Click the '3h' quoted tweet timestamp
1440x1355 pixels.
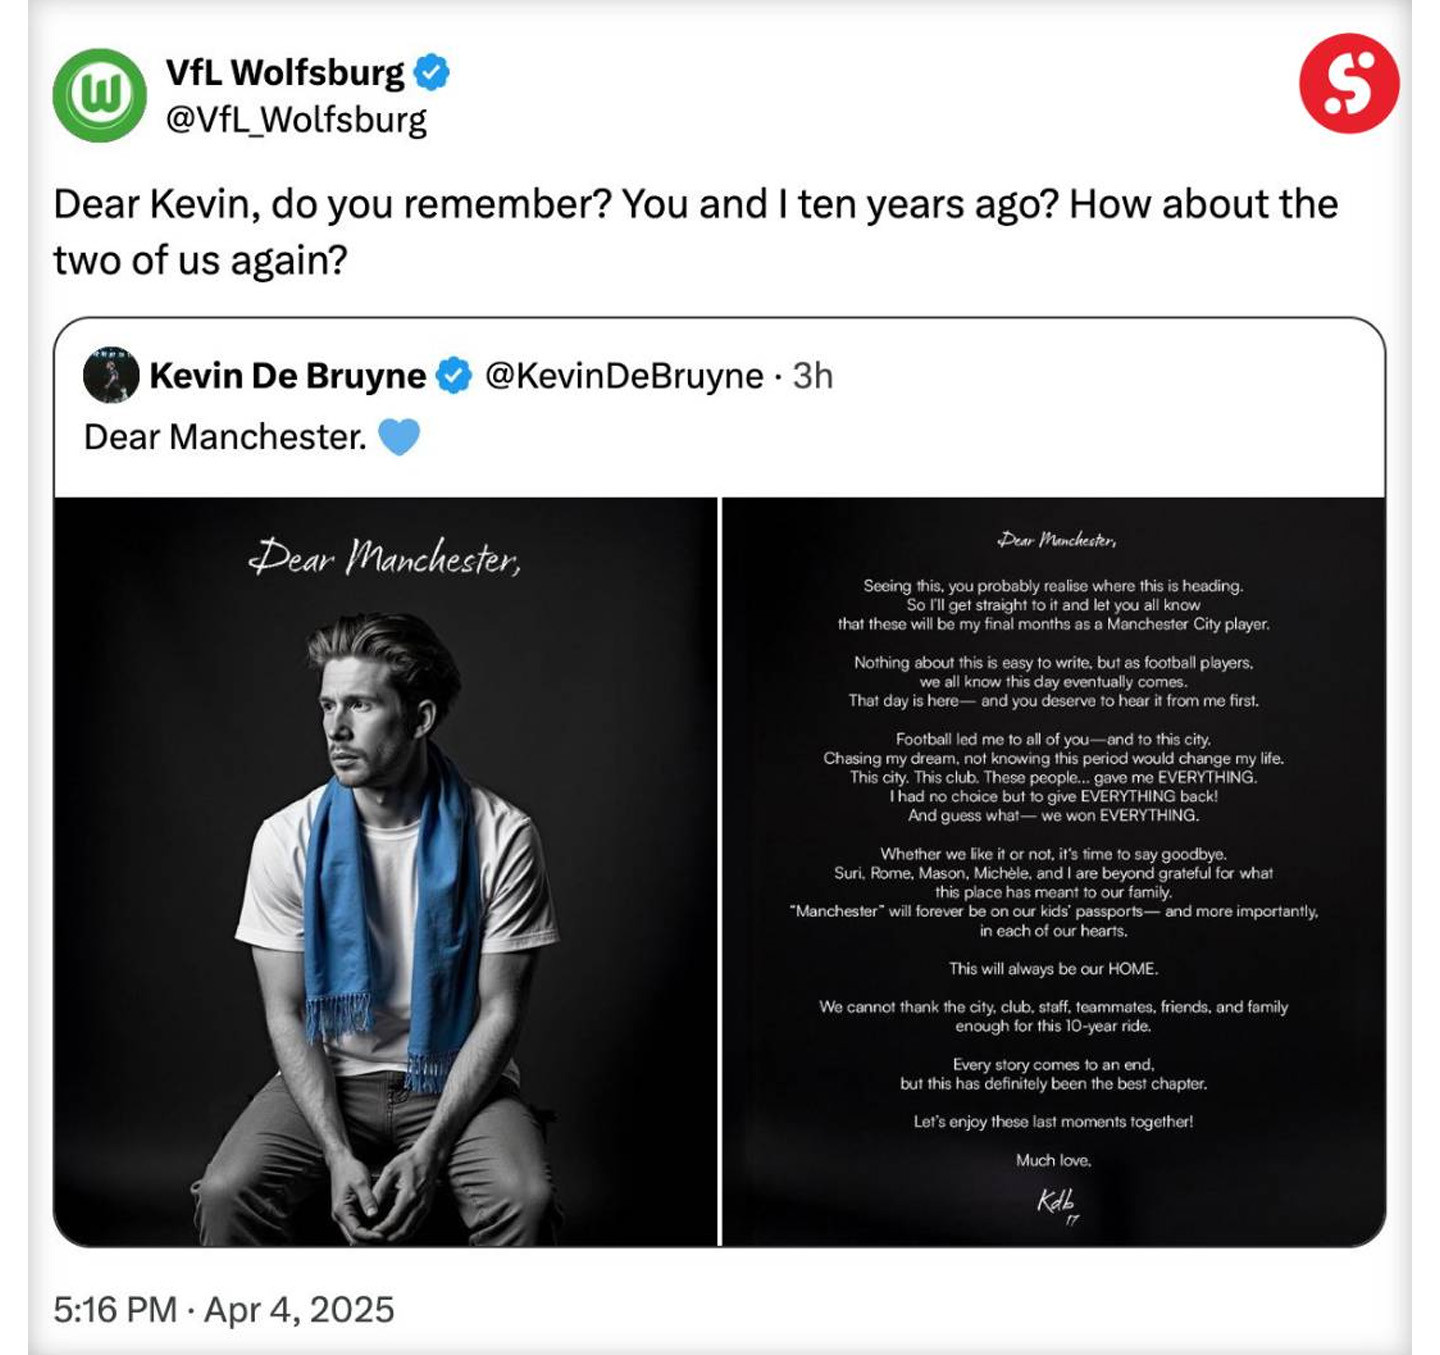813,375
